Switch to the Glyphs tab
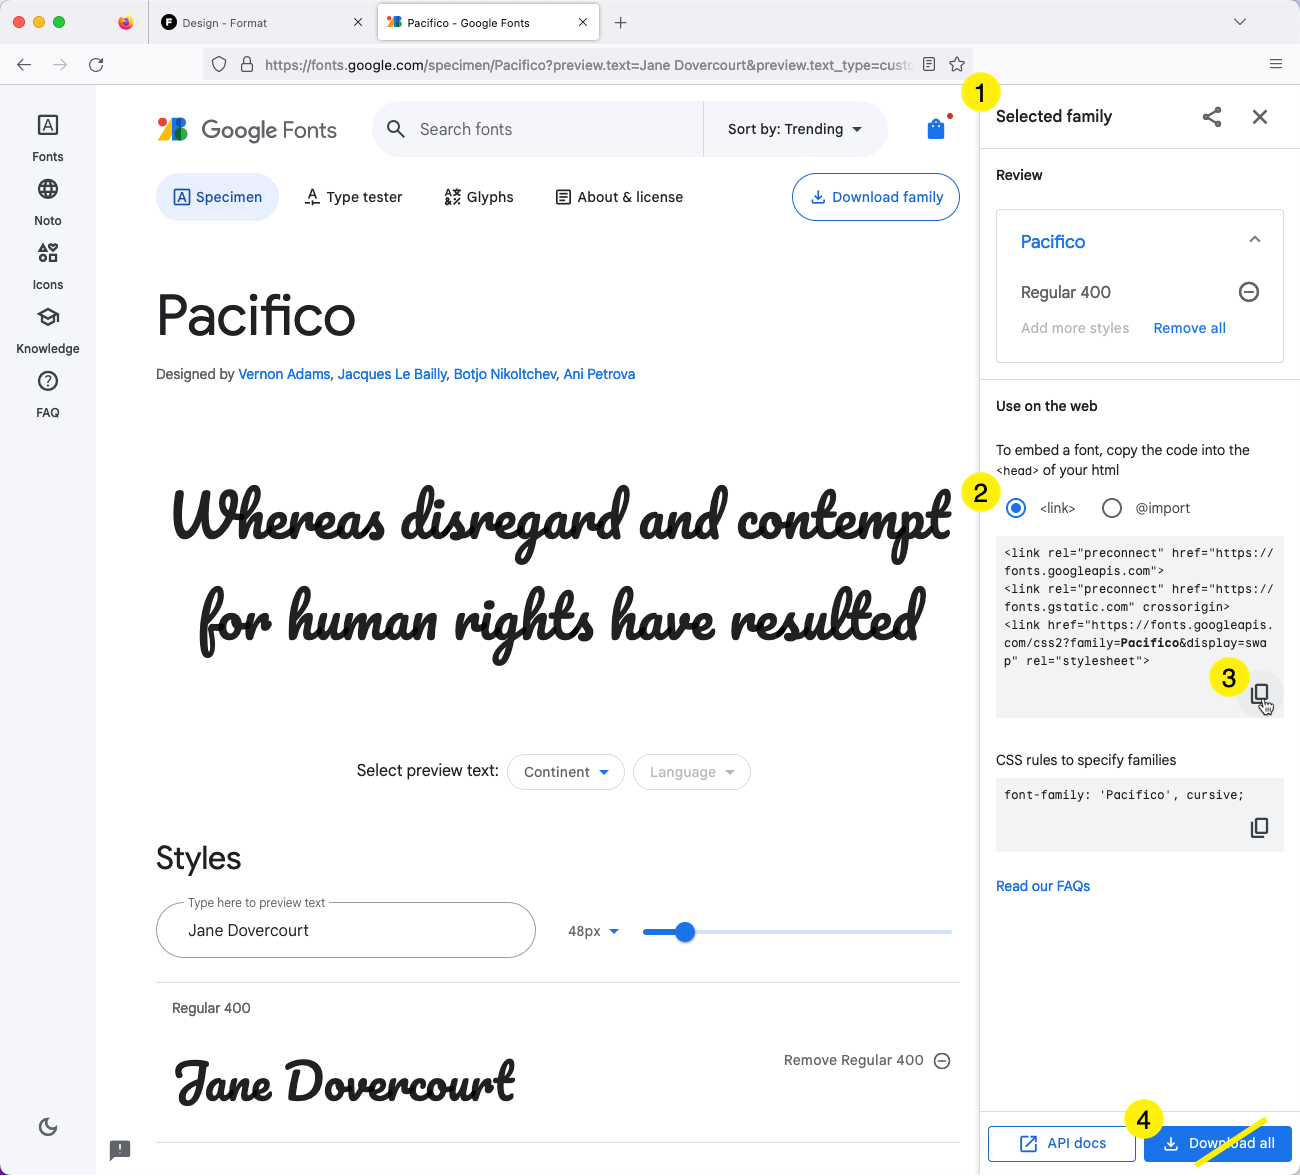 [479, 197]
